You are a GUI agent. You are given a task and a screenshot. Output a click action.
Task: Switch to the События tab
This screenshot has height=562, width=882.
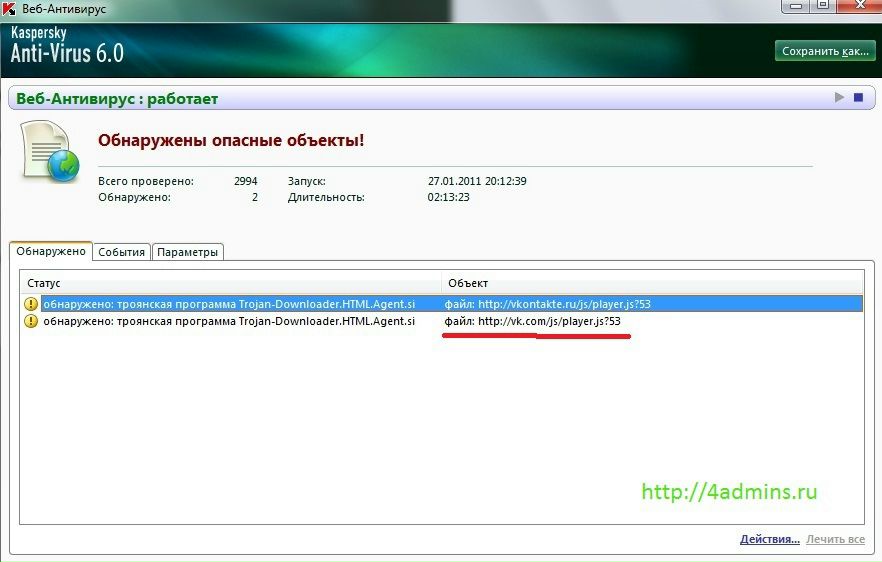(x=122, y=252)
